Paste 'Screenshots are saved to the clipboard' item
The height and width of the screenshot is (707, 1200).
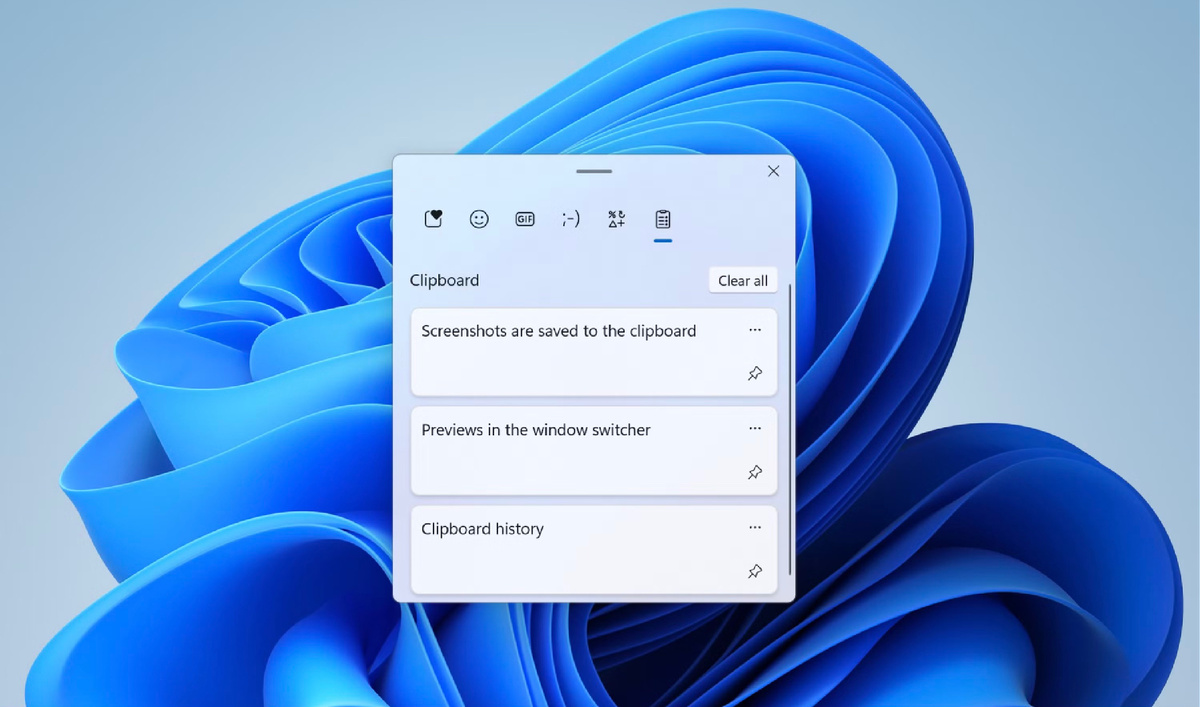pyautogui.click(x=594, y=352)
